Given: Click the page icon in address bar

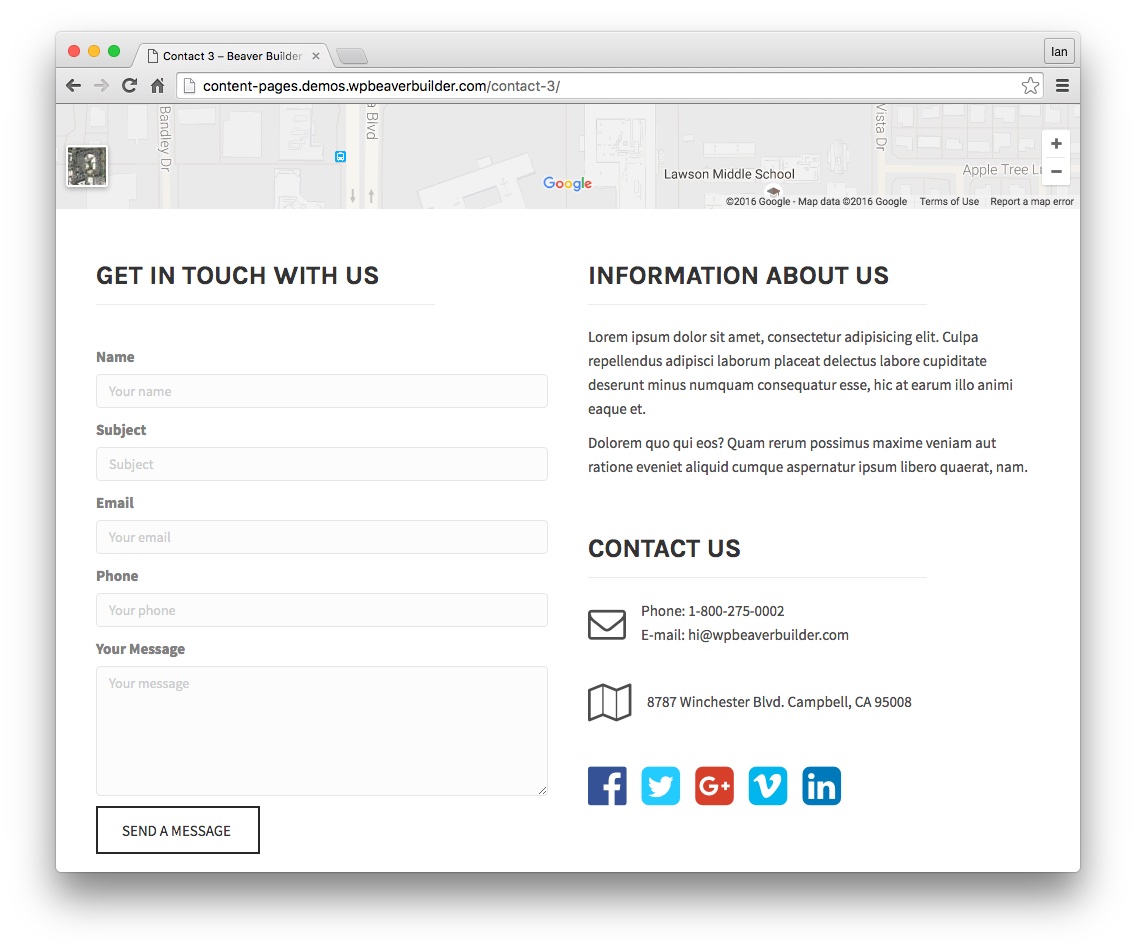Looking at the screenshot, I should click(189, 85).
